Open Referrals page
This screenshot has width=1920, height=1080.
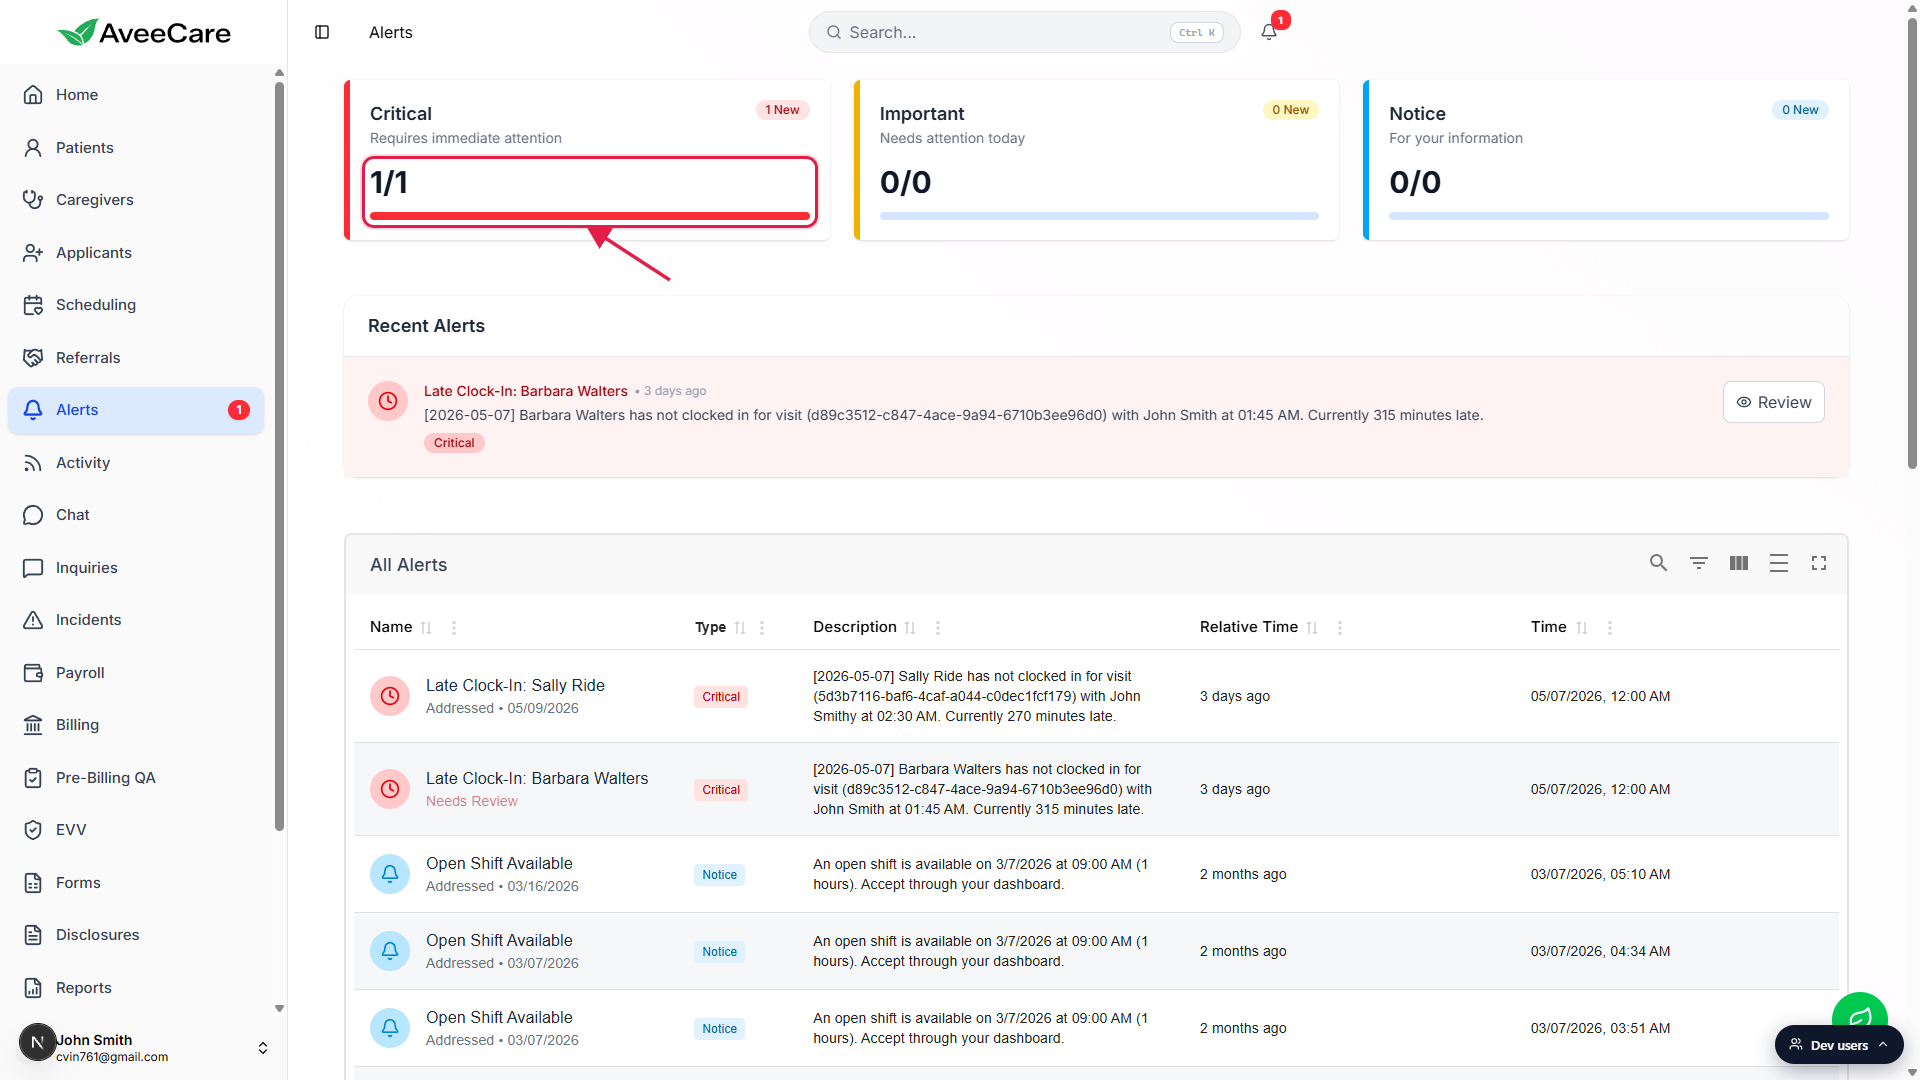coord(136,358)
